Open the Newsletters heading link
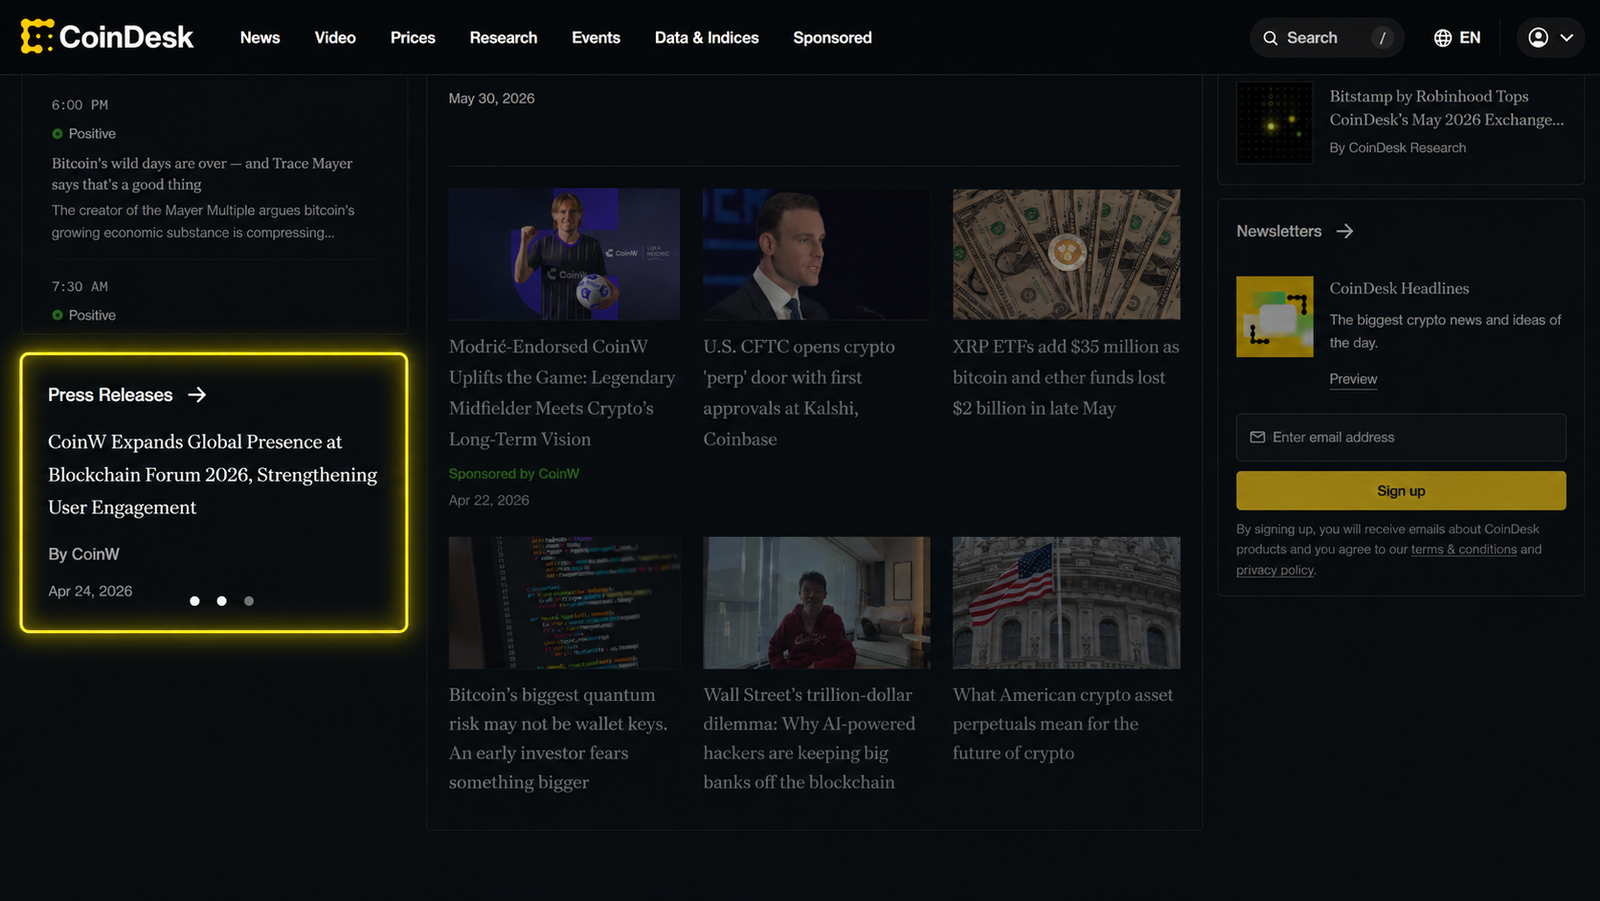The width and height of the screenshot is (1600, 901). pos(1279,231)
